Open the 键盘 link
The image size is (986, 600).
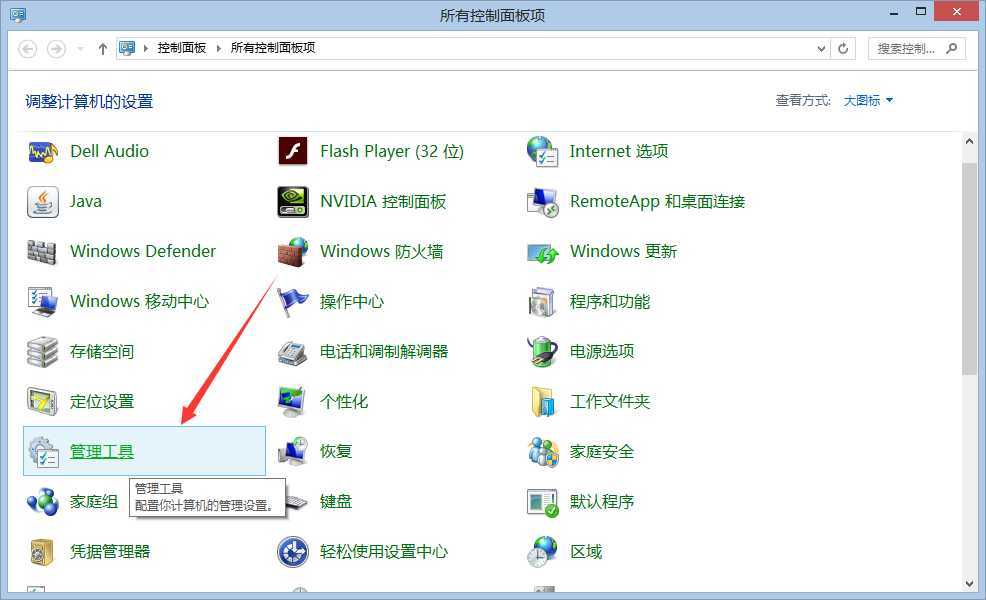[336, 502]
